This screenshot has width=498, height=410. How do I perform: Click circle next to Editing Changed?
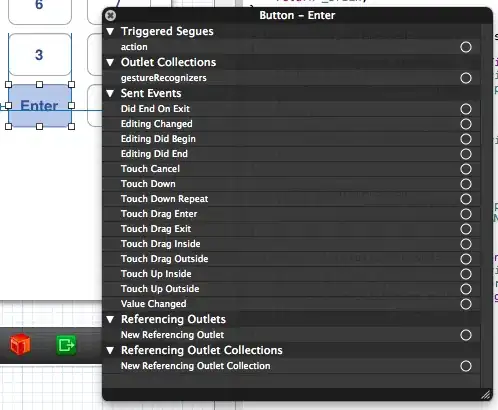[466, 124]
